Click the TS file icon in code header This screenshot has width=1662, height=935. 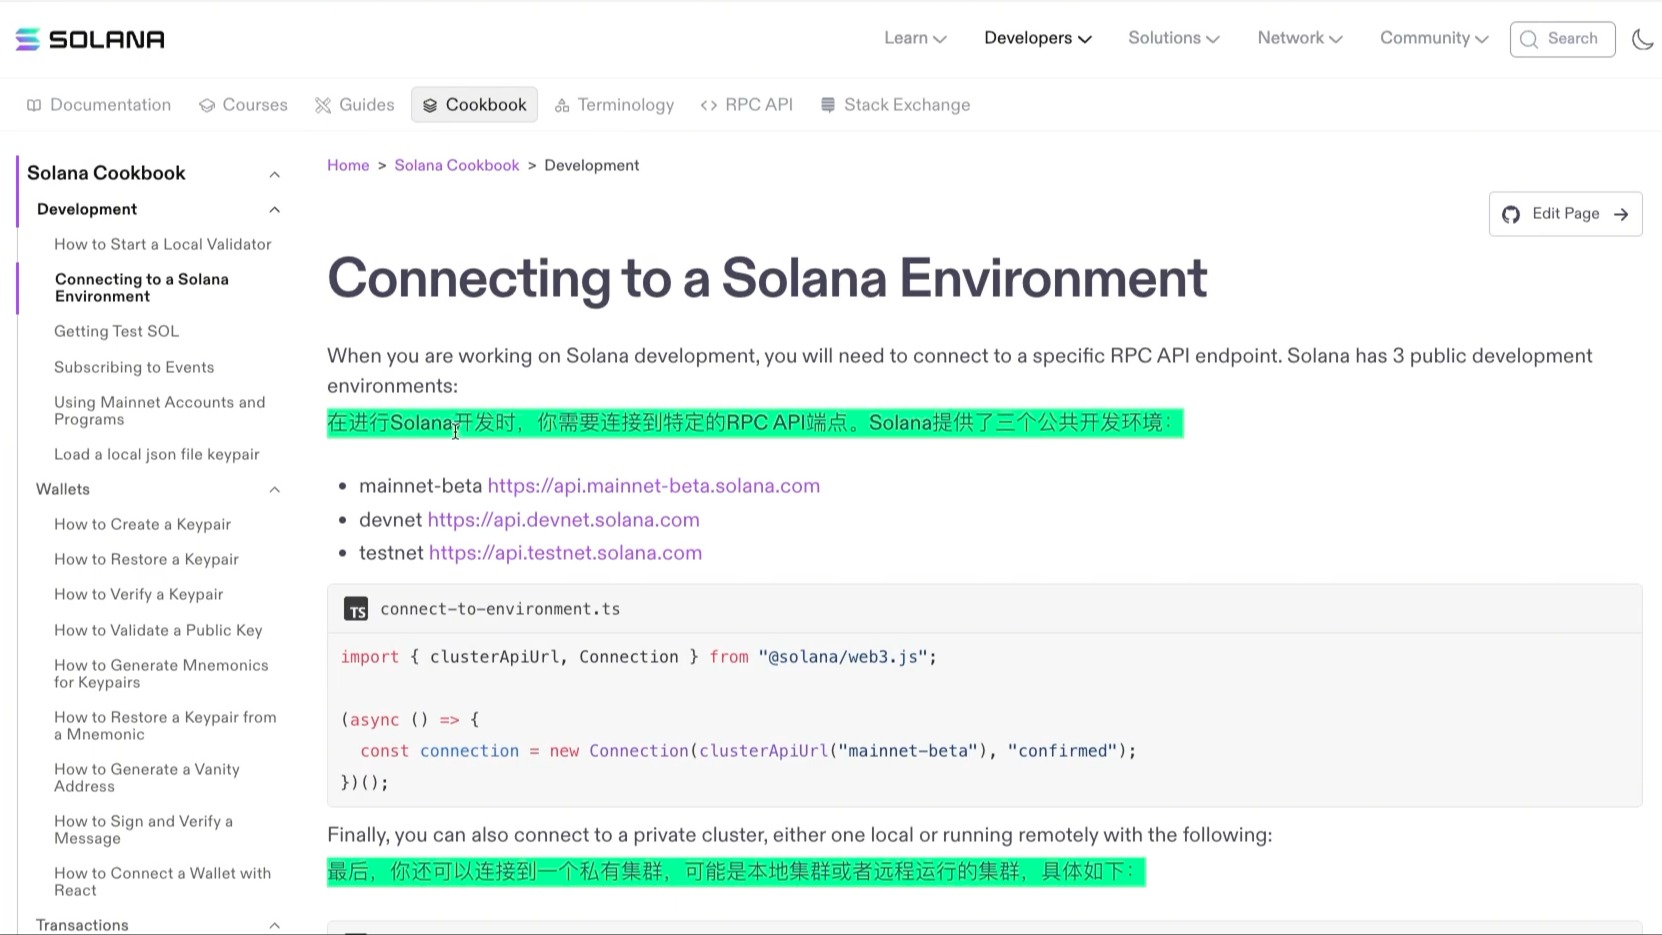(x=356, y=609)
